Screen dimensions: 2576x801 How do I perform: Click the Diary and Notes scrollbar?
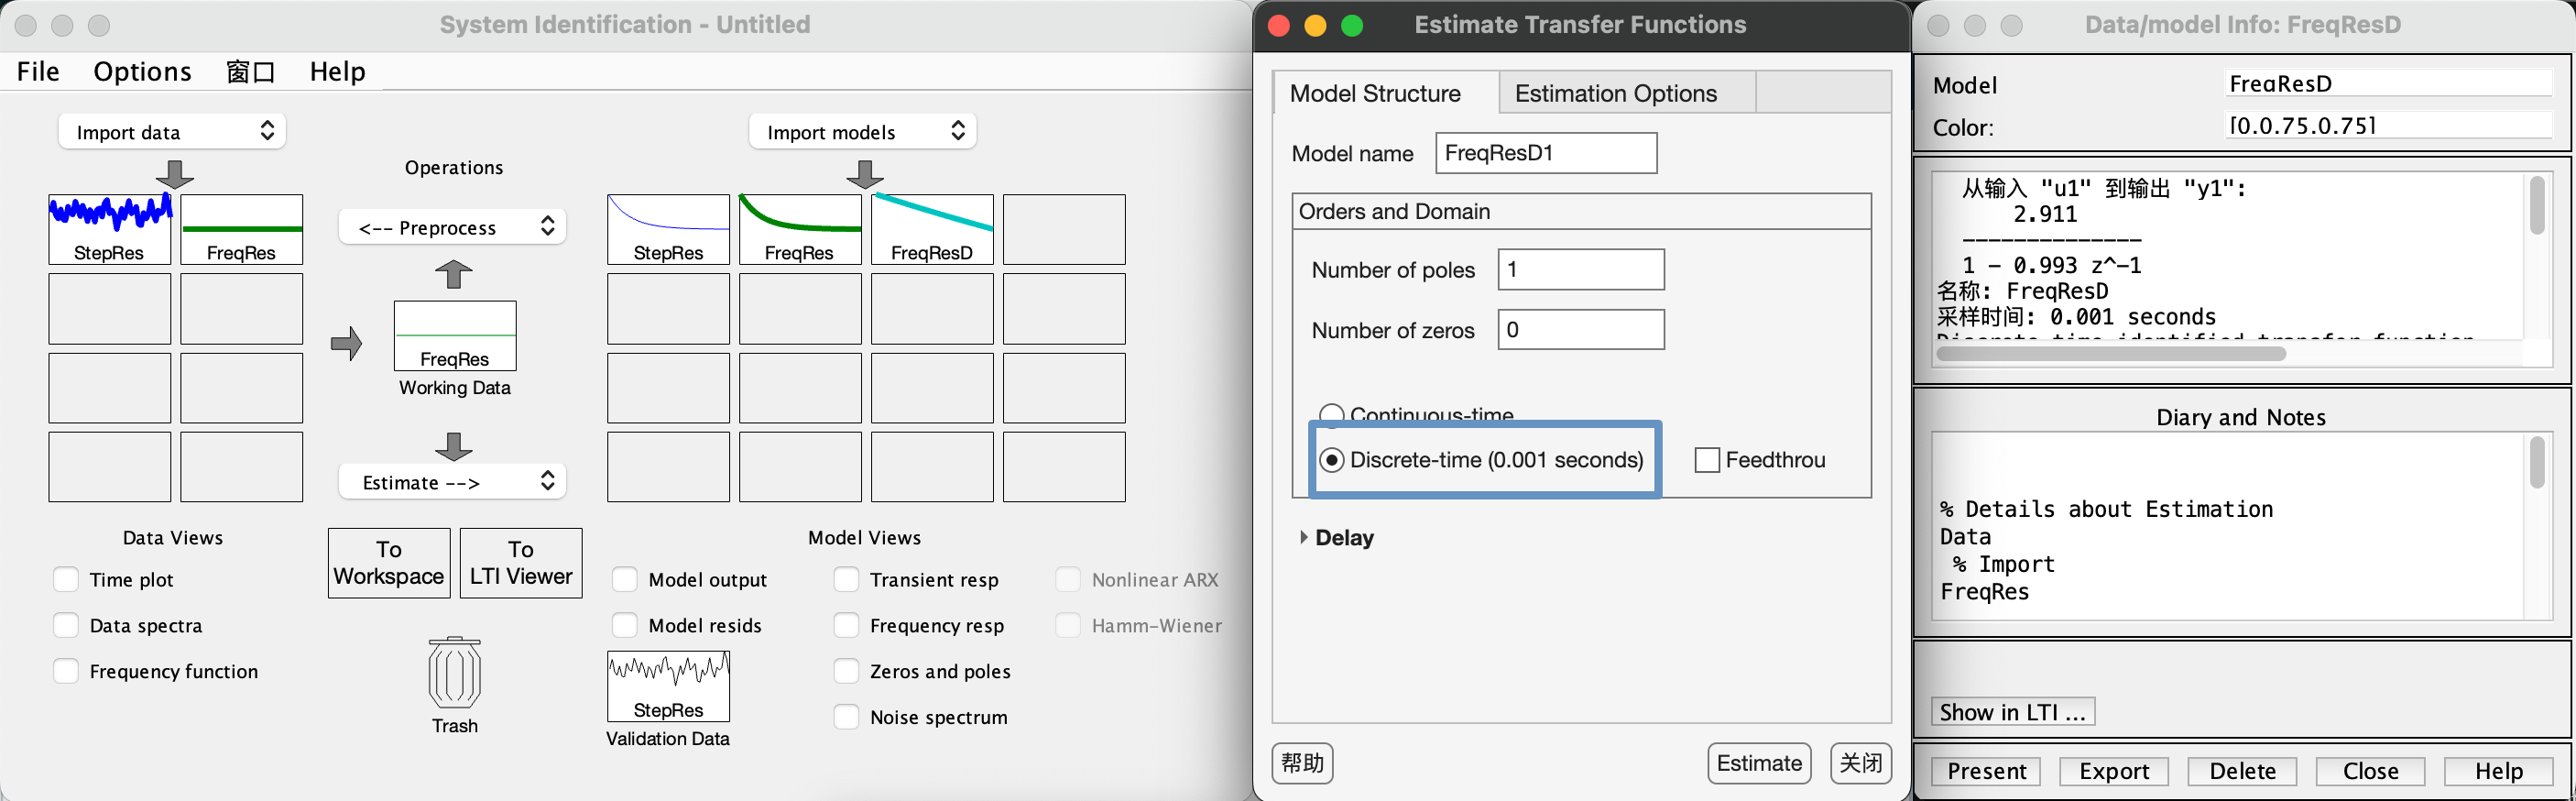click(x=2537, y=463)
